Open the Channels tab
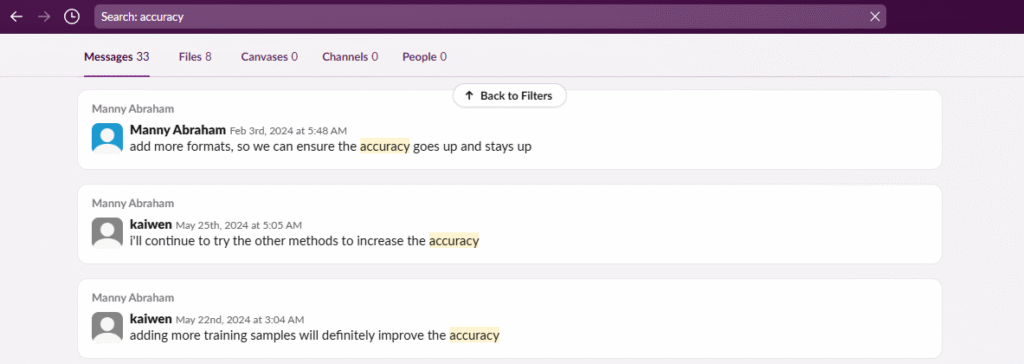 (x=350, y=57)
